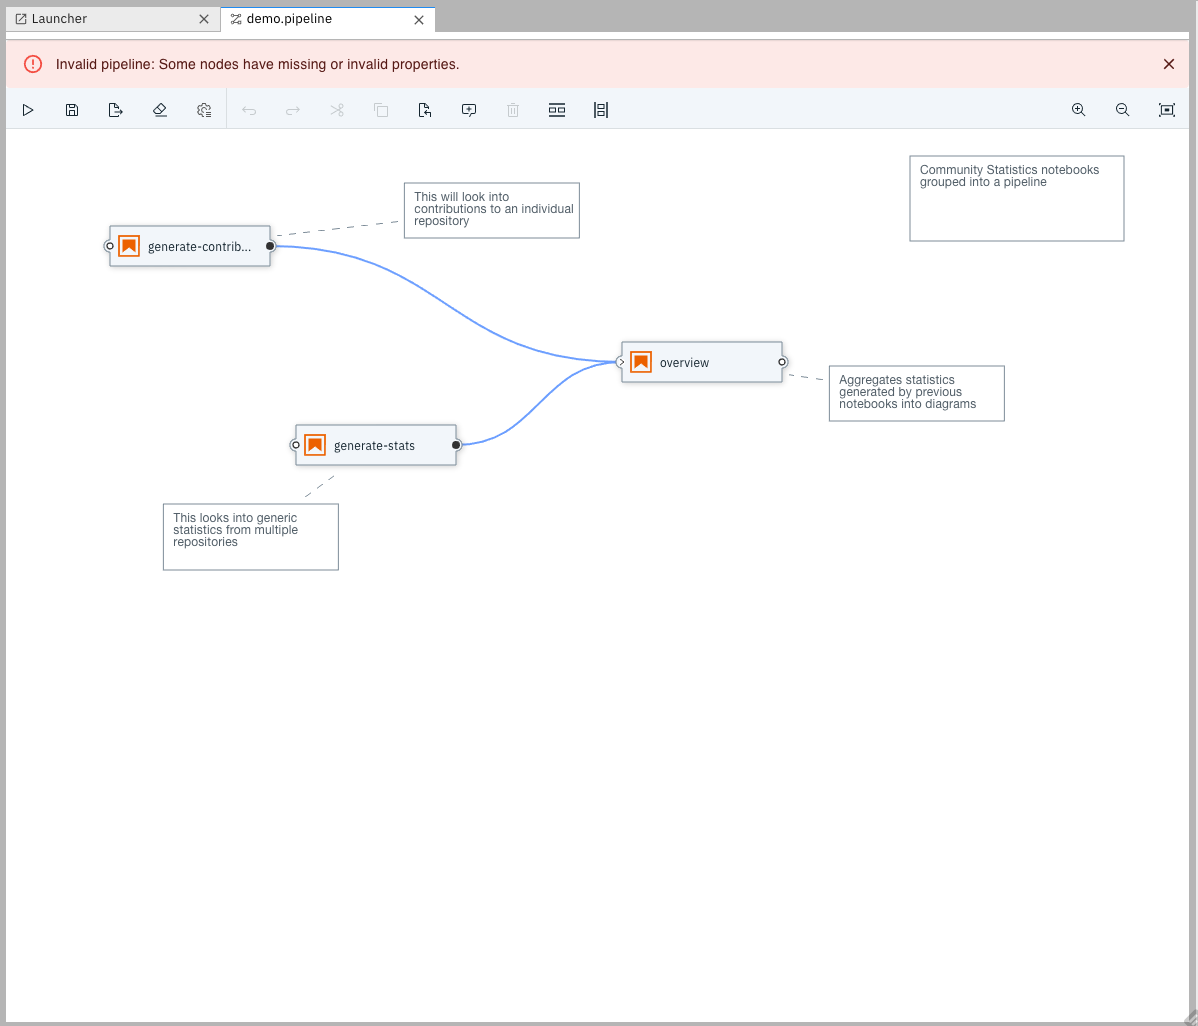Arrange nodes vertically

pos(601,110)
